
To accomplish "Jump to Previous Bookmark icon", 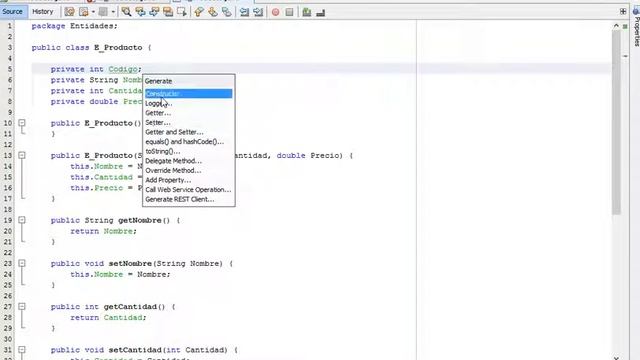I will (199, 12).
